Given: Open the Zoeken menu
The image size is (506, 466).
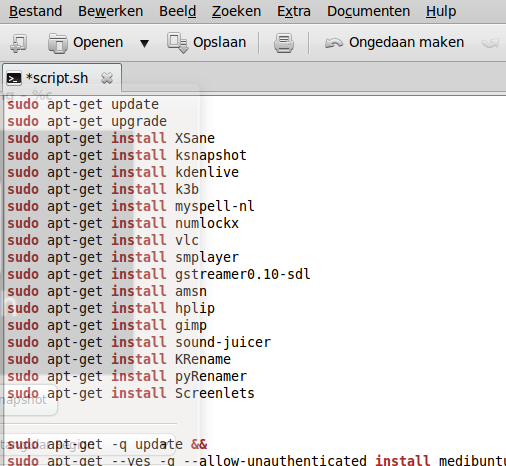Looking at the screenshot, I should click(236, 11).
